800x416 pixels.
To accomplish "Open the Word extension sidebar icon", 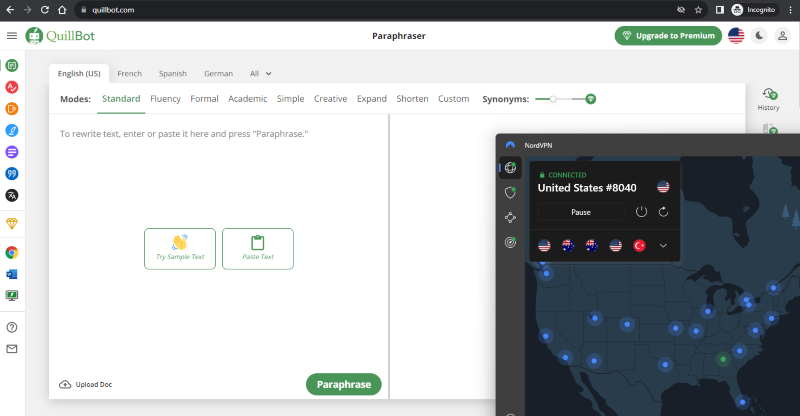I will click(12, 274).
